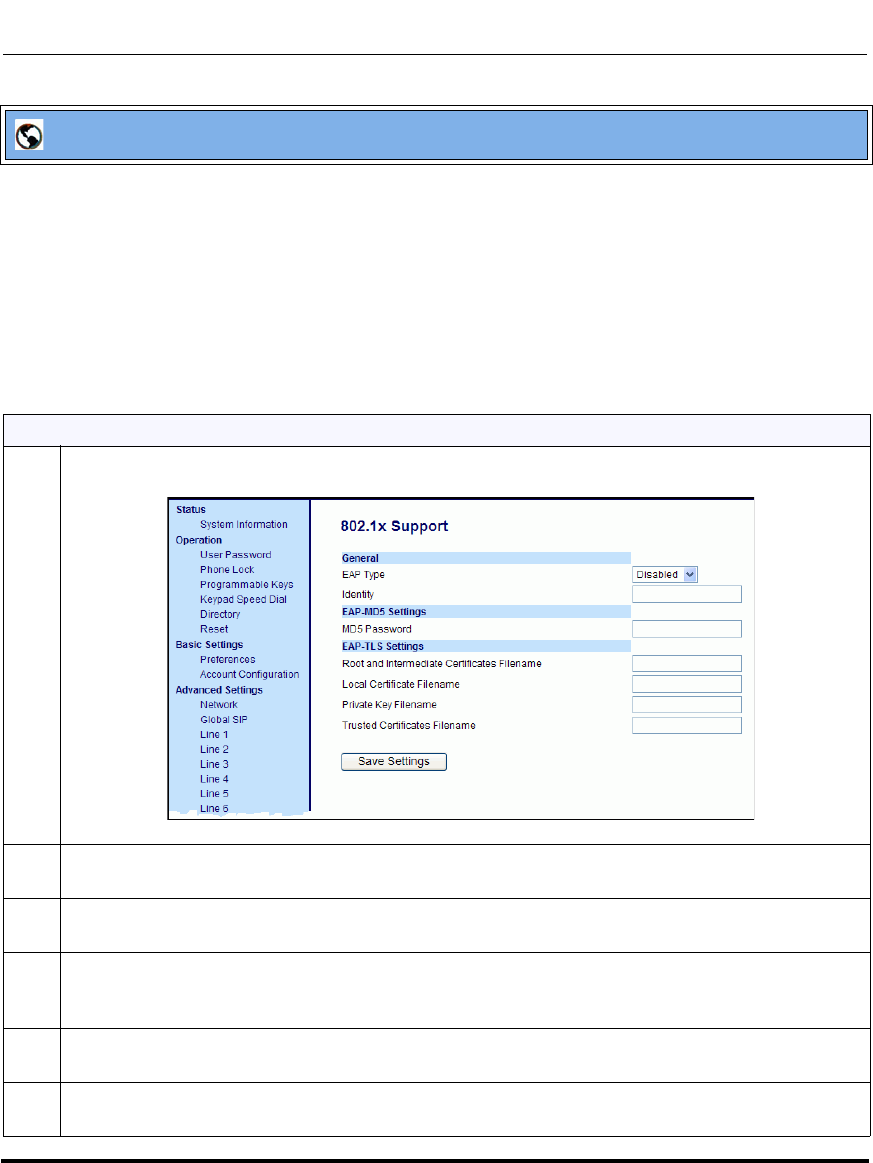Open Line 1 settings
Image resolution: width=873 pixels, height=1163 pixels.
pos(214,734)
